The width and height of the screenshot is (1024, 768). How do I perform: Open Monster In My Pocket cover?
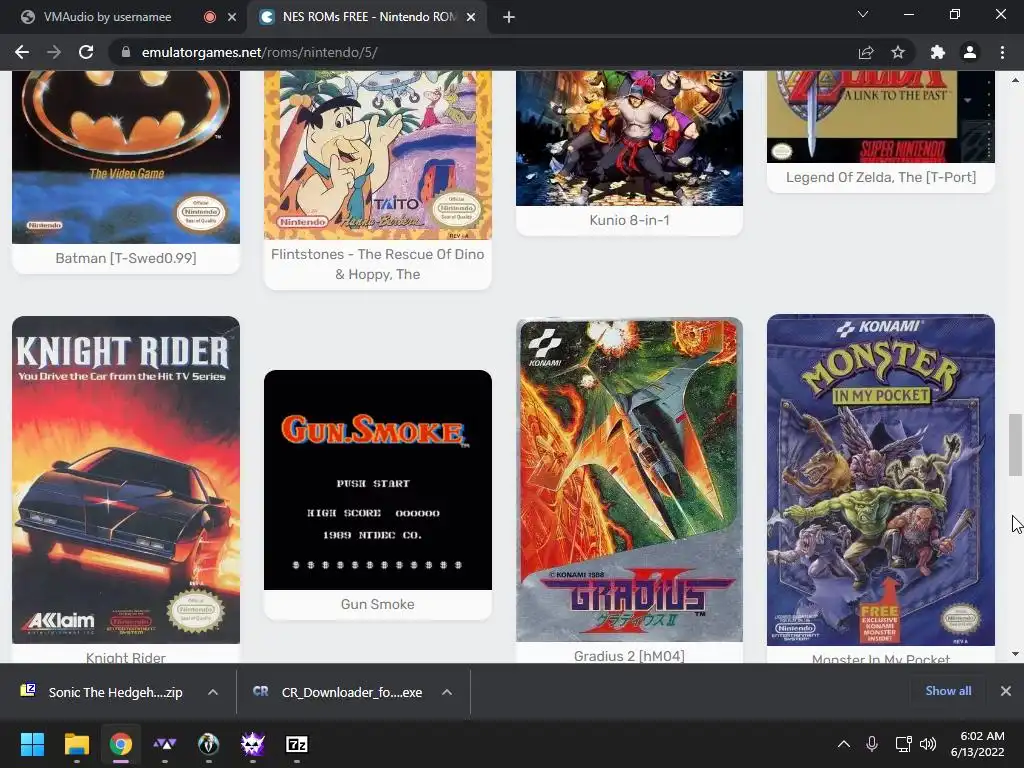click(881, 480)
